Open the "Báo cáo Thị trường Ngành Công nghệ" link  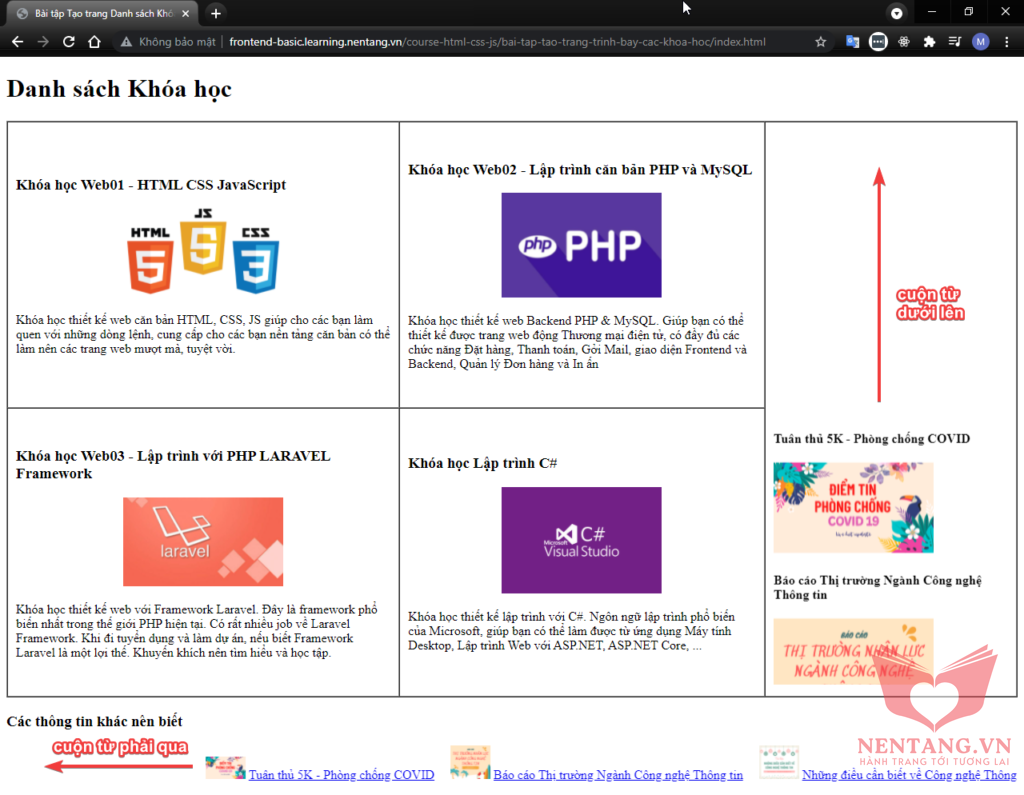point(618,775)
